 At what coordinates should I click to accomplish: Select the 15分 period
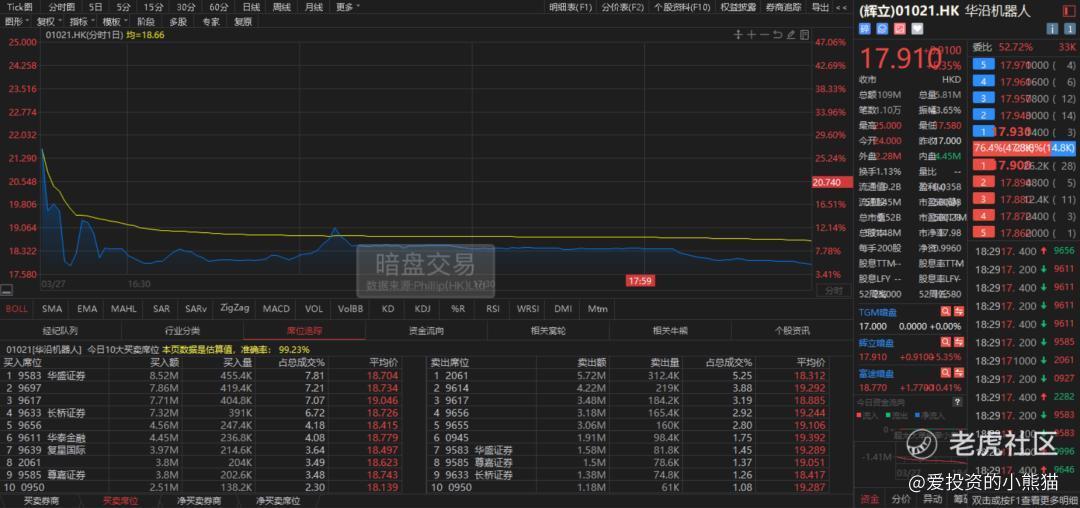point(152,7)
